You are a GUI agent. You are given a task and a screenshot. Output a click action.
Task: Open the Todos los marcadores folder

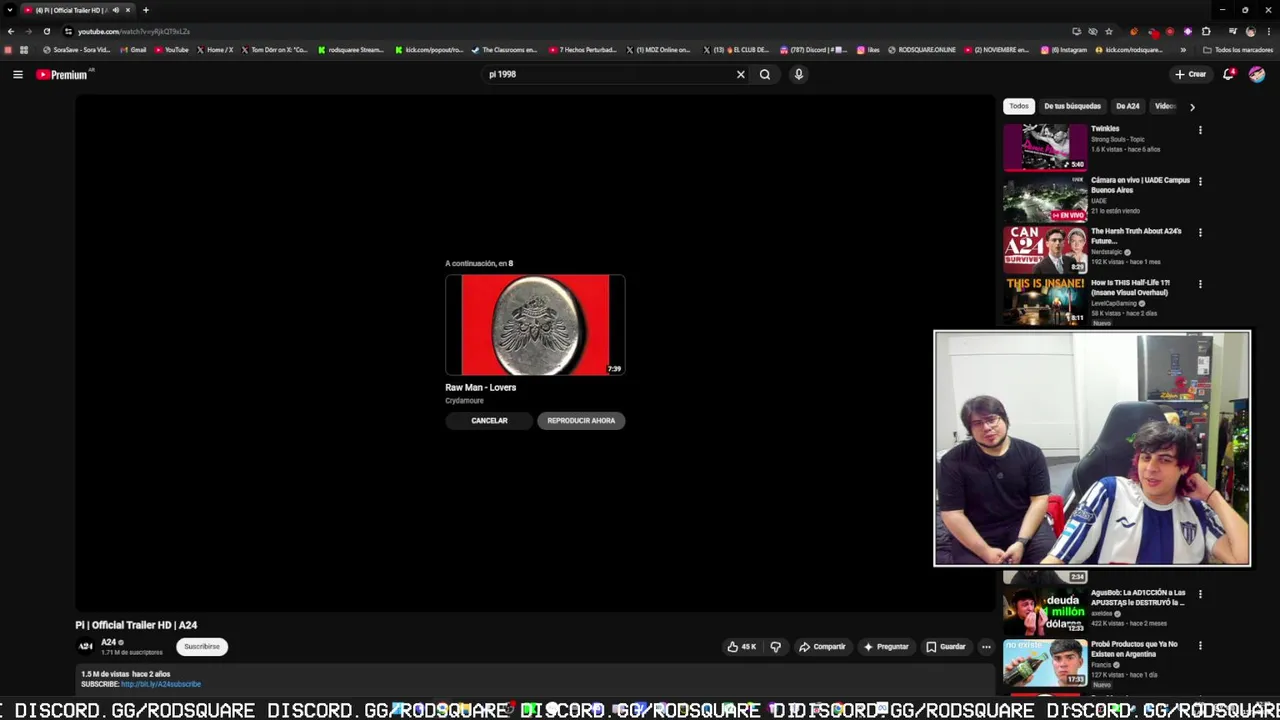click(x=1238, y=50)
